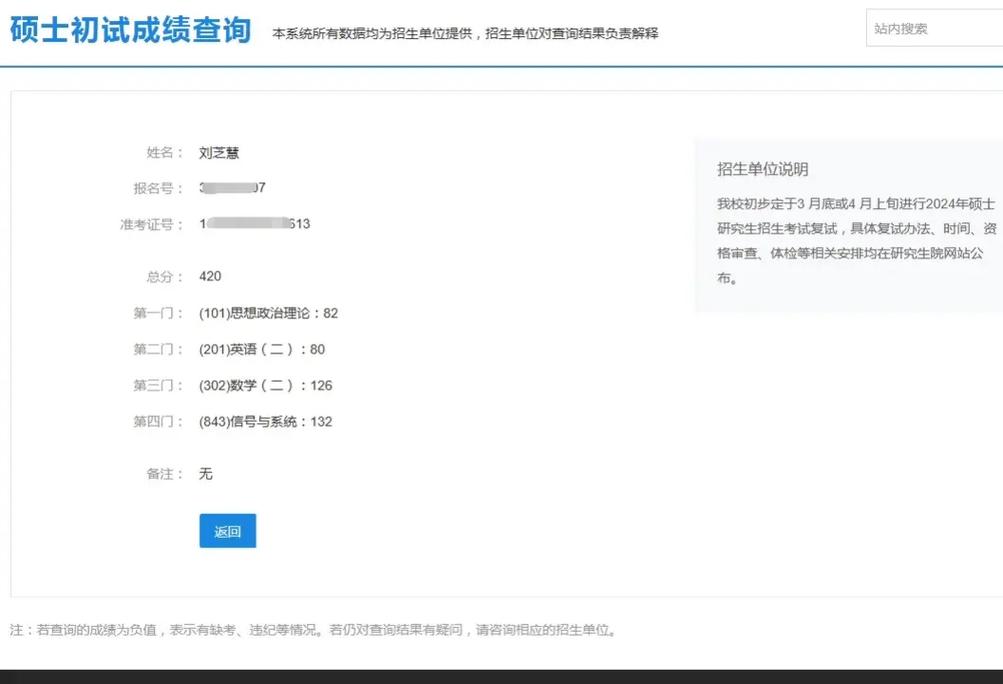Click the header disclaimer about 招生单位 data
Viewport: 1003px width, 684px height.
point(465,33)
